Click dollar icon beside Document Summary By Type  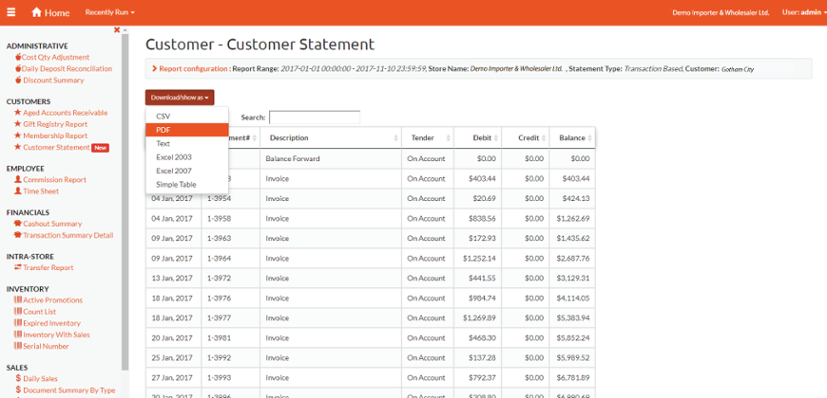click(18, 390)
